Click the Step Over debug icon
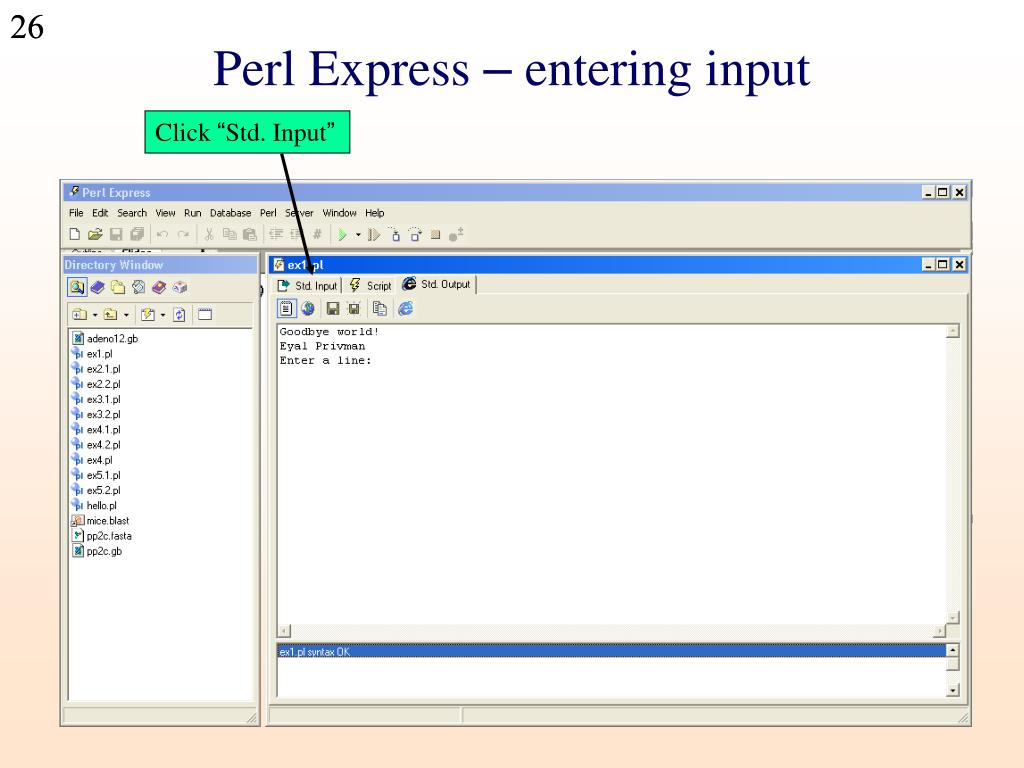Screen dimensions: 1024x768 (x=415, y=234)
